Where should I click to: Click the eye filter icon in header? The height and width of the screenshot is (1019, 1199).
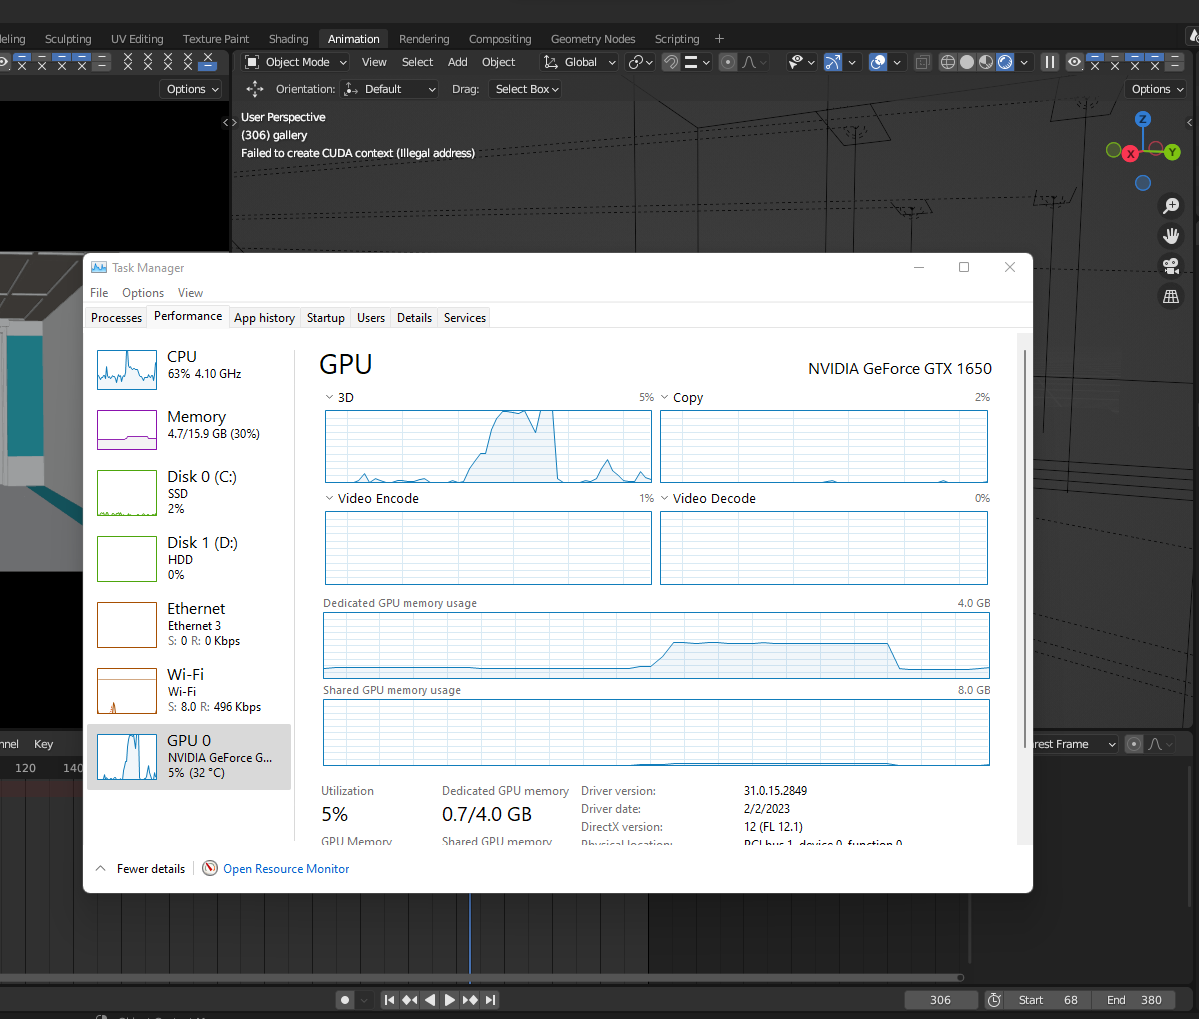coord(1074,62)
